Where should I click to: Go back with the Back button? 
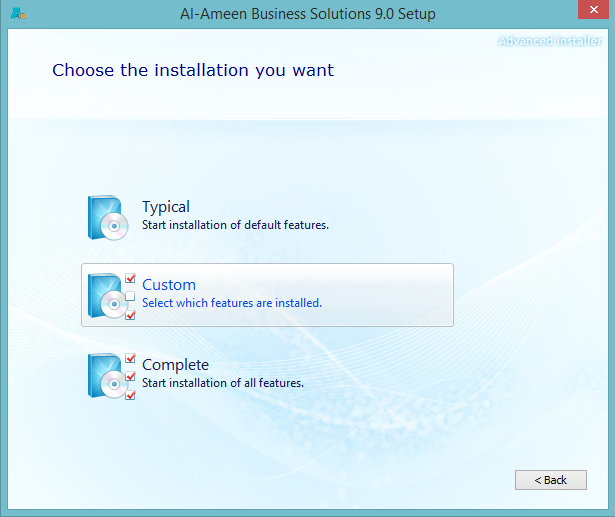coord(550,480)
